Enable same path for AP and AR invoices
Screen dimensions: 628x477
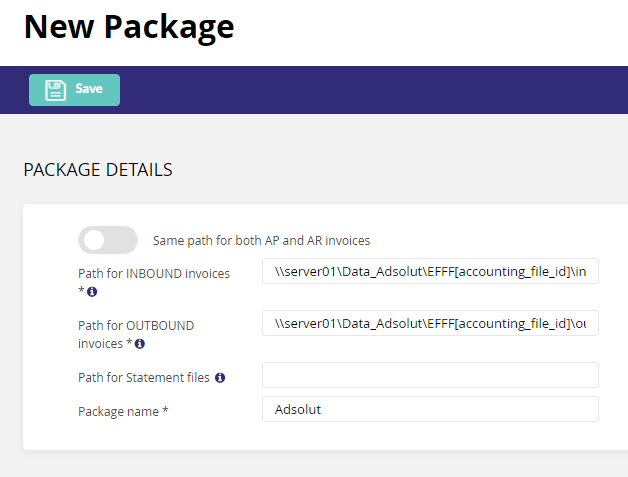coord(108,240)
